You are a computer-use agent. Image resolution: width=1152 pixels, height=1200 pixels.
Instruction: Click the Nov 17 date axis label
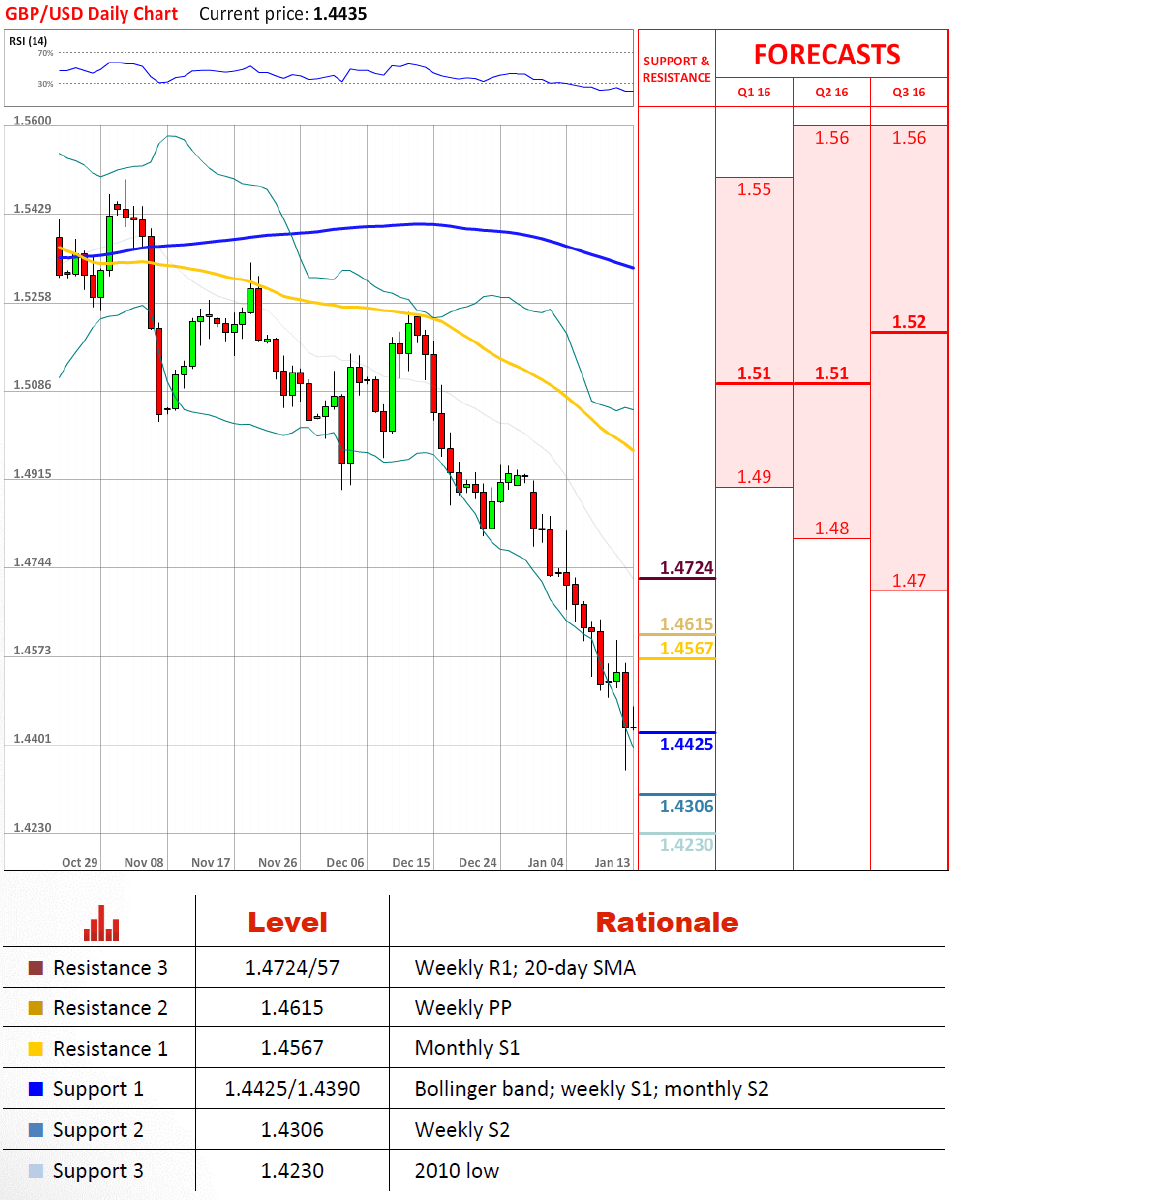click(x=211, y=862)
